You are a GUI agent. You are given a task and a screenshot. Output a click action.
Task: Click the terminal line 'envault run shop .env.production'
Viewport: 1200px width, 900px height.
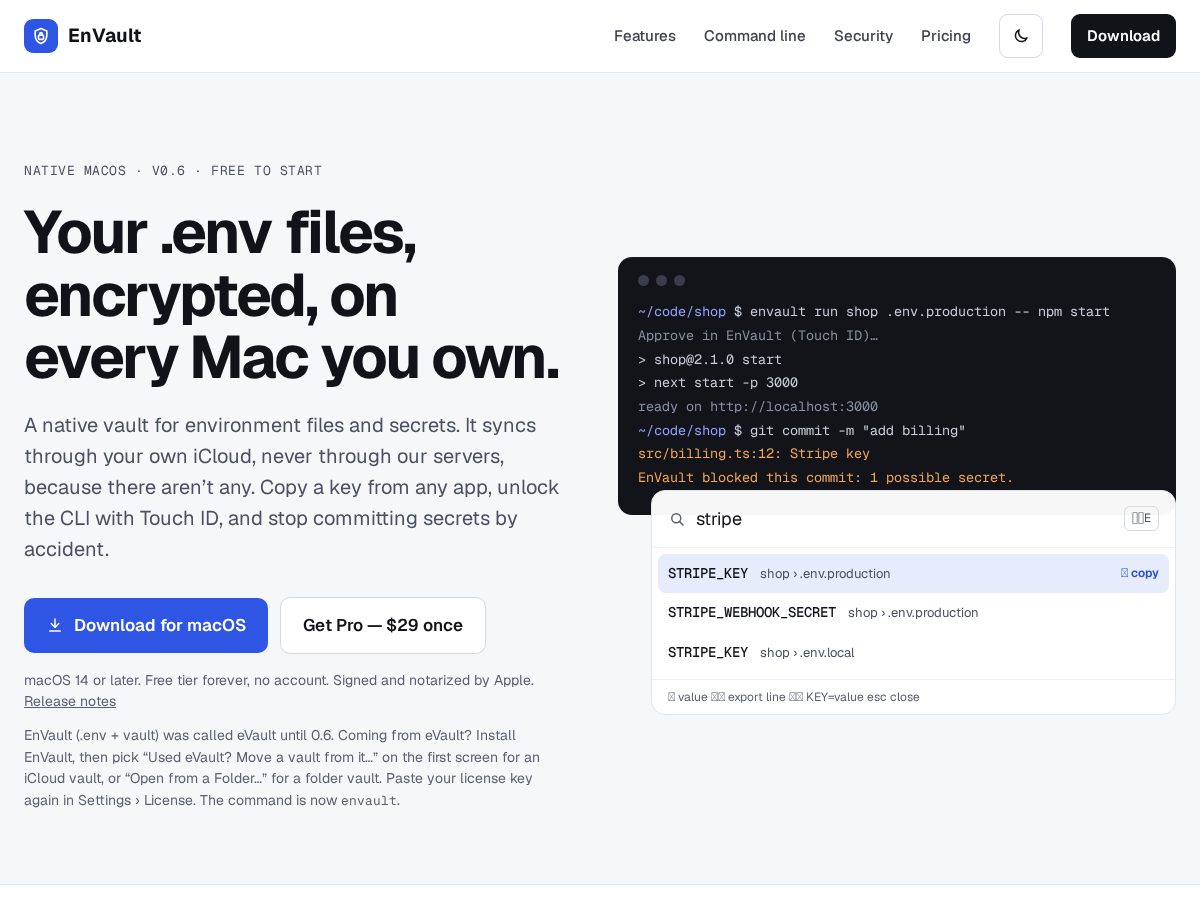pyautogui.click(x=874, y=312)
